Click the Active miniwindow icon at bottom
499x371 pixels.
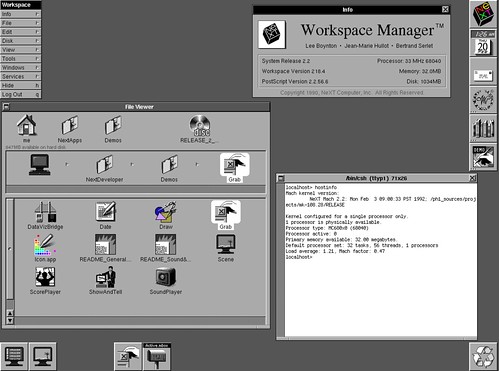point(157,356)
